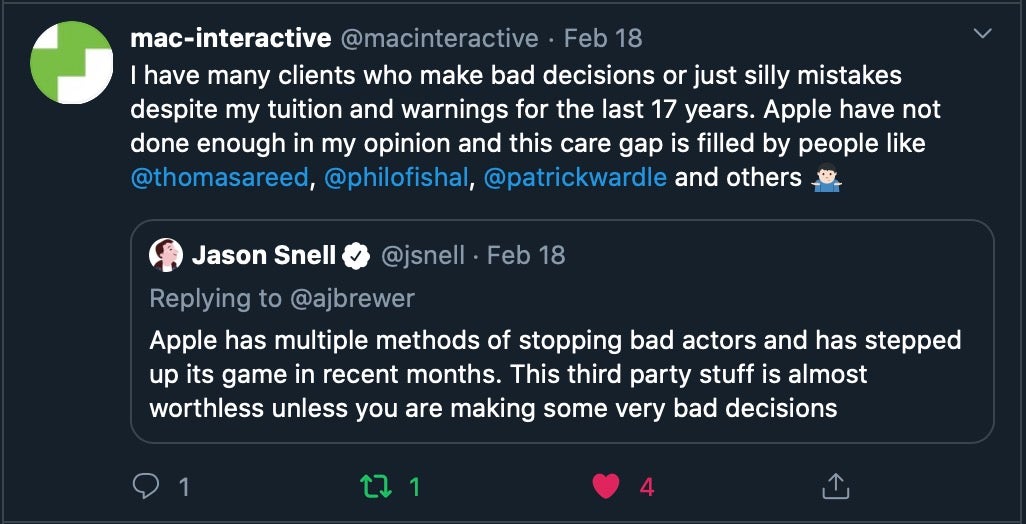The height and width of the screenshot is (524, 1026).
Task: Click the quoted tweet's Feb 18 date
Action: pos(526,256)
